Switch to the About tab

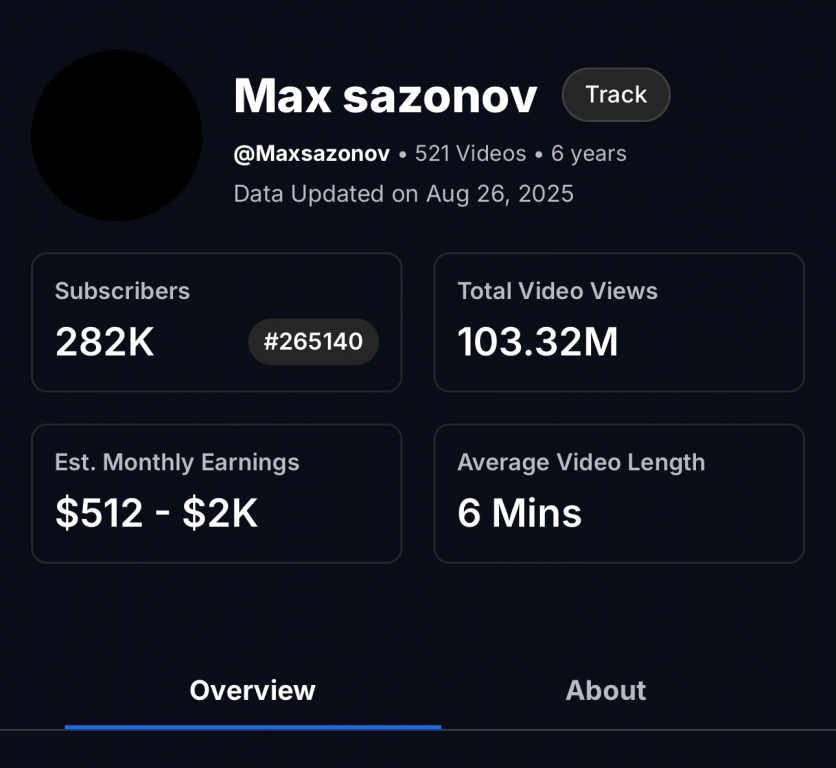click(605, 690)
